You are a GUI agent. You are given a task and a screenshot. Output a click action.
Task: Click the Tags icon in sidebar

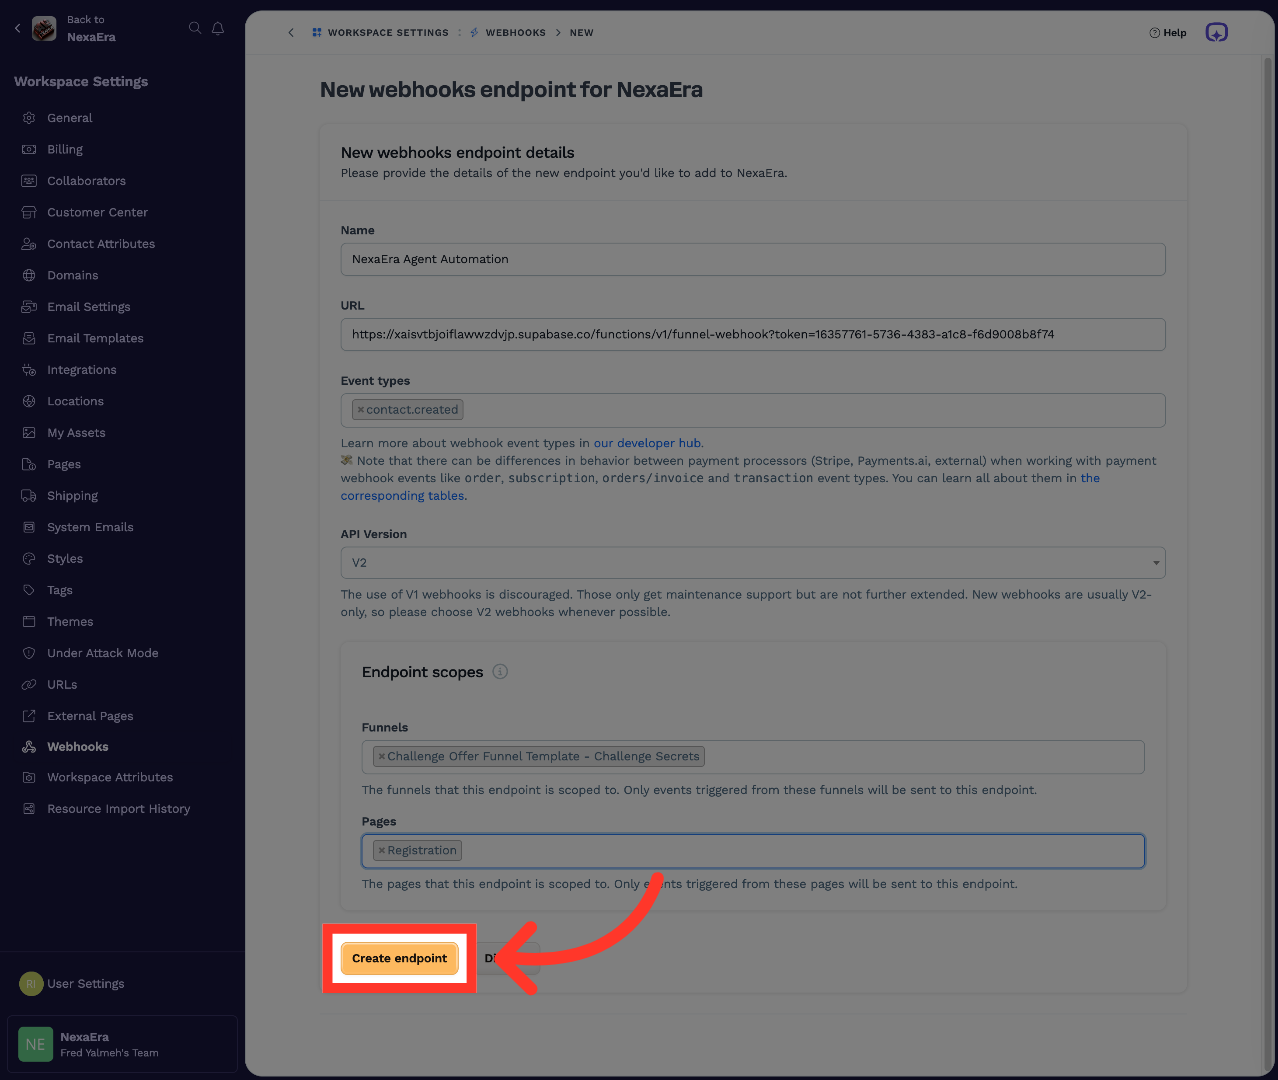point(29,590)
